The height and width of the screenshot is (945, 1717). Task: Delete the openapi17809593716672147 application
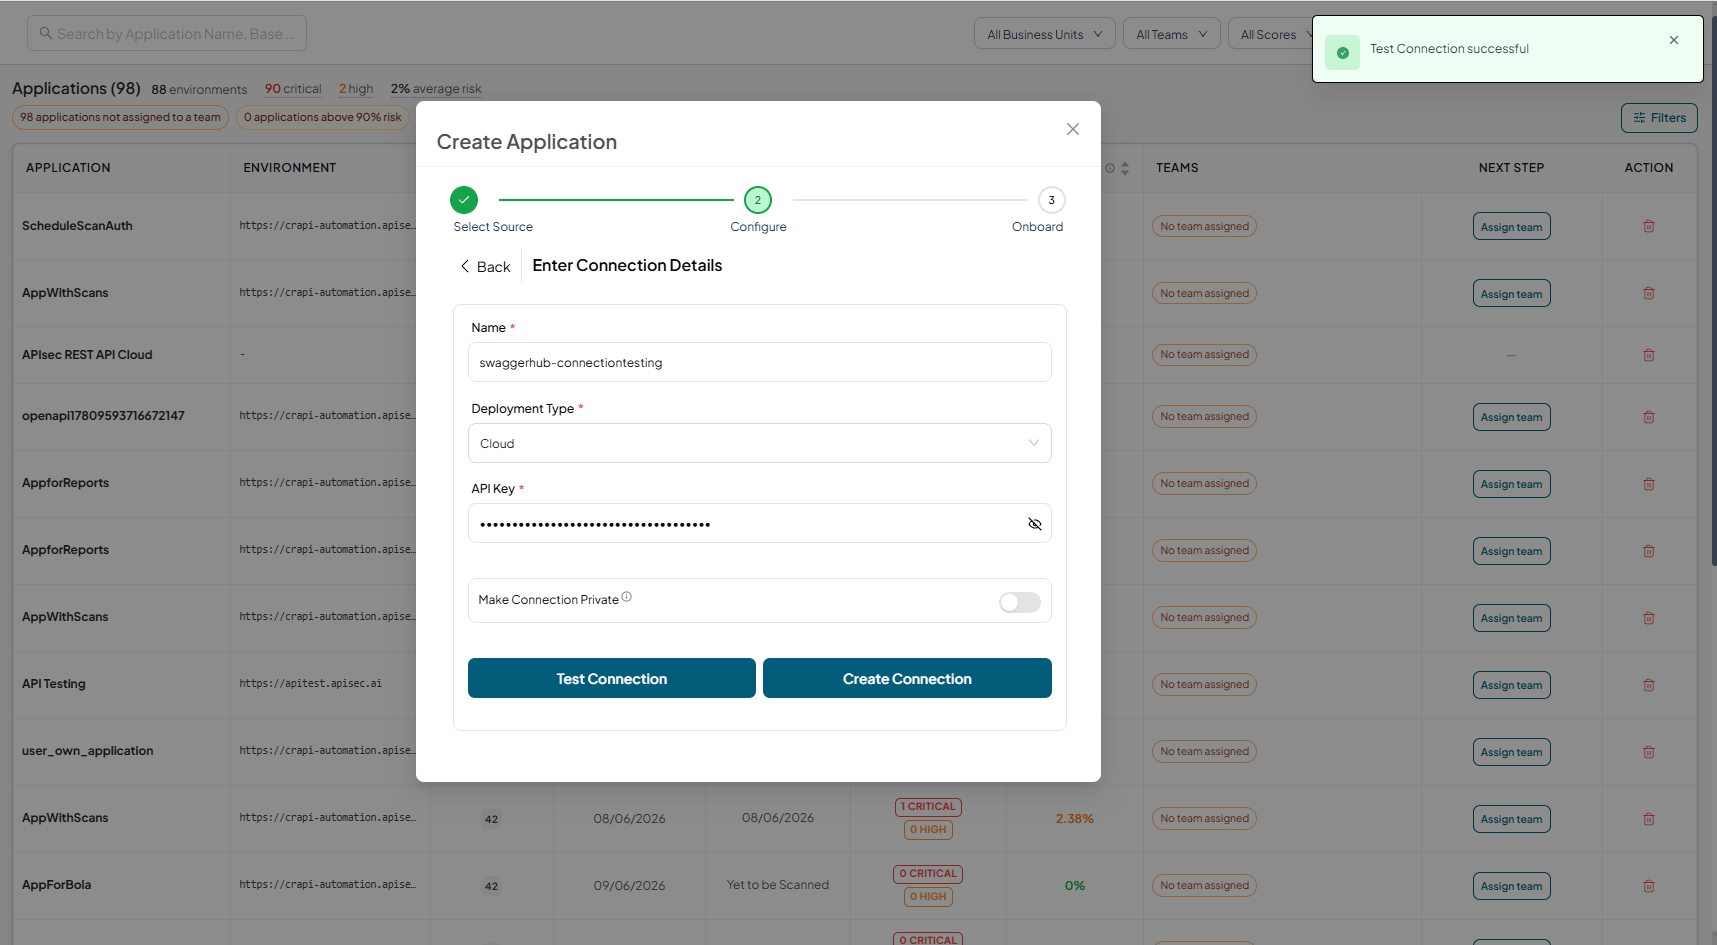coord(1649,417)
